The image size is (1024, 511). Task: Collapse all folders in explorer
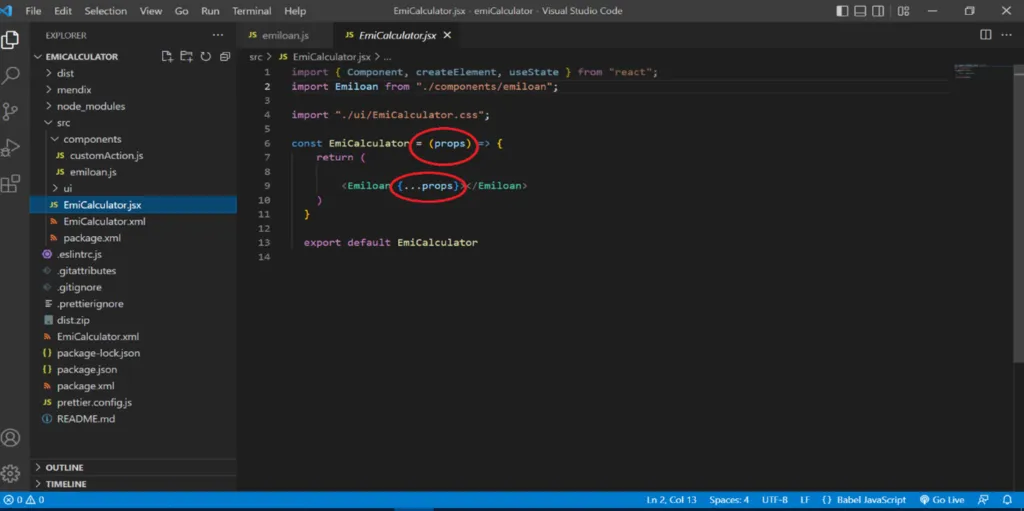pos(225,56)
